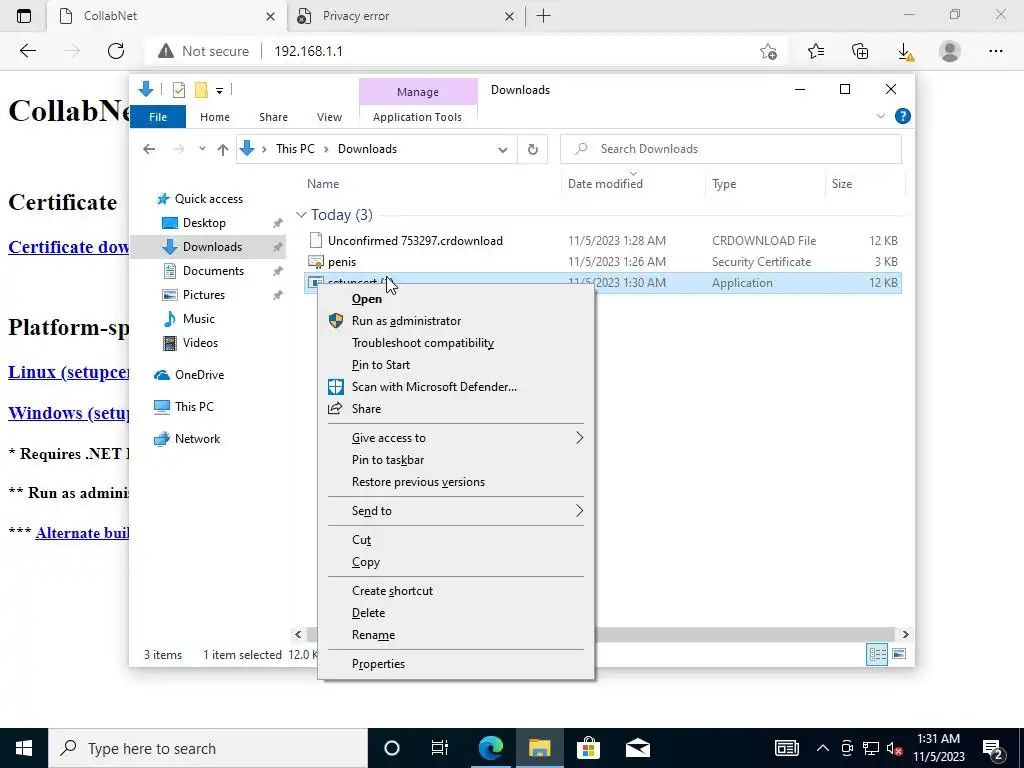Open Edge Favorites list icon
This screenshot has height=768, width=1024.
[x=816, y=51]
